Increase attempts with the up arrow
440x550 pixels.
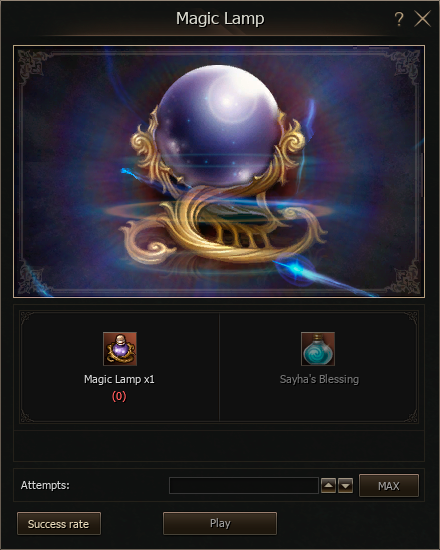pyautogui.click(x=328, y=485)
